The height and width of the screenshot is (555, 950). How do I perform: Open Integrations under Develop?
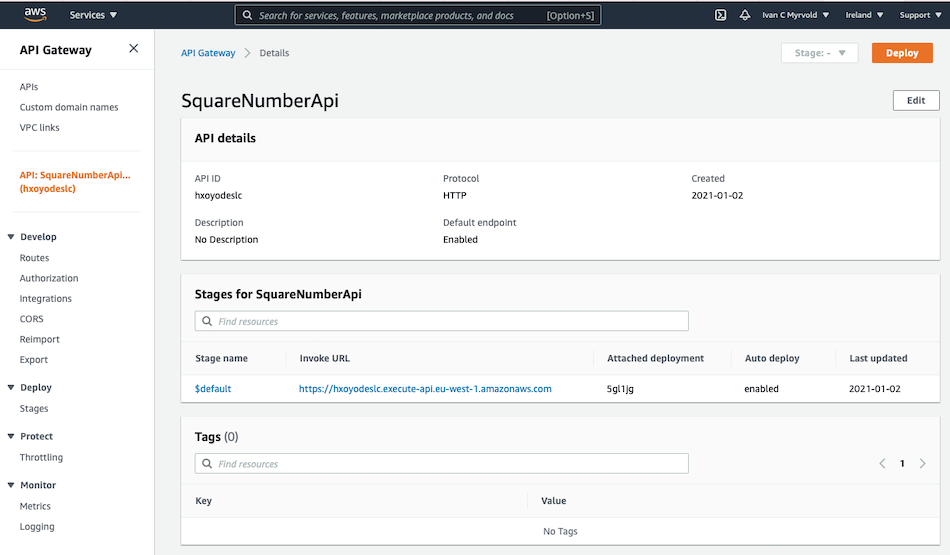[45, 299]
